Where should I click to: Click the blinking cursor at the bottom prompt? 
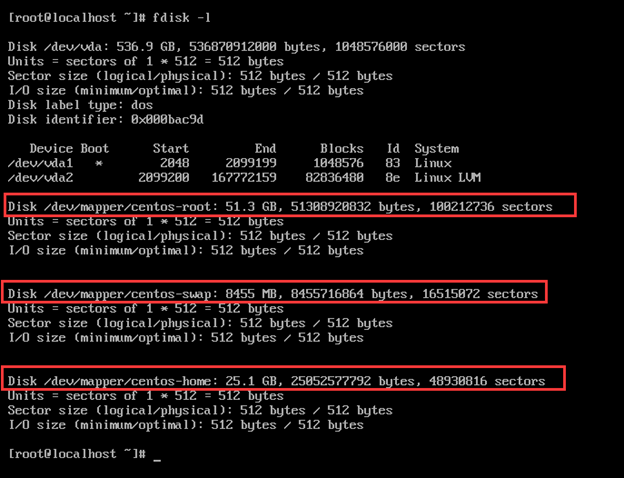pyautogui.click(x=158, y=456)
